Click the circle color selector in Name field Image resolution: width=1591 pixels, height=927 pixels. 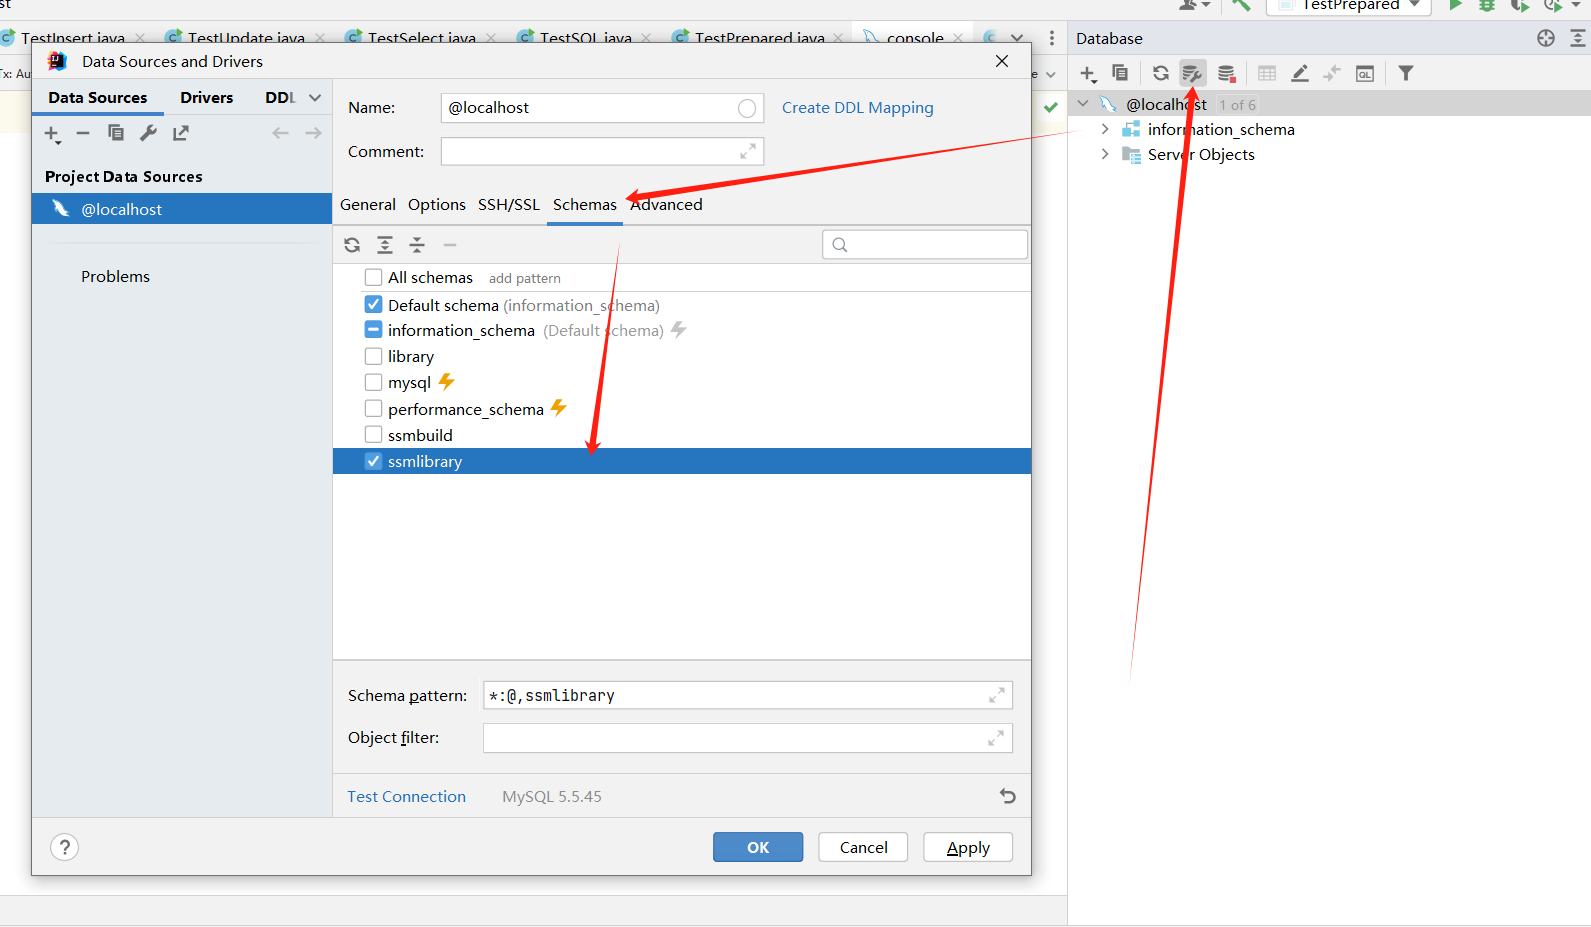[747, 108]
